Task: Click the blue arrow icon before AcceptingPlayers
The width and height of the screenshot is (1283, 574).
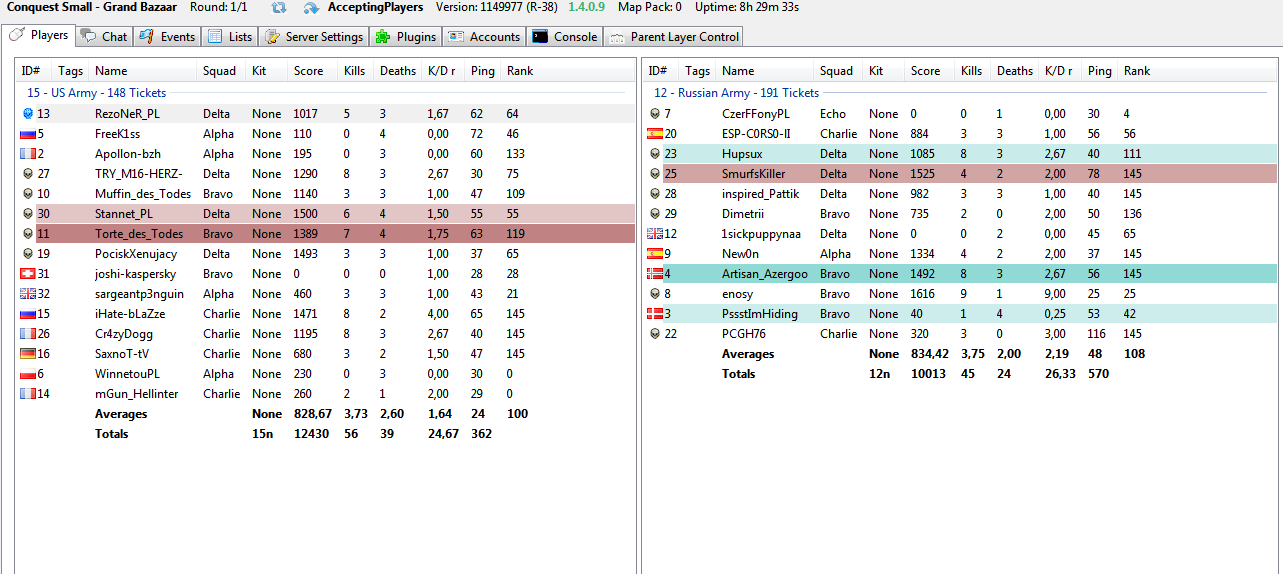Action: (311, 8)
